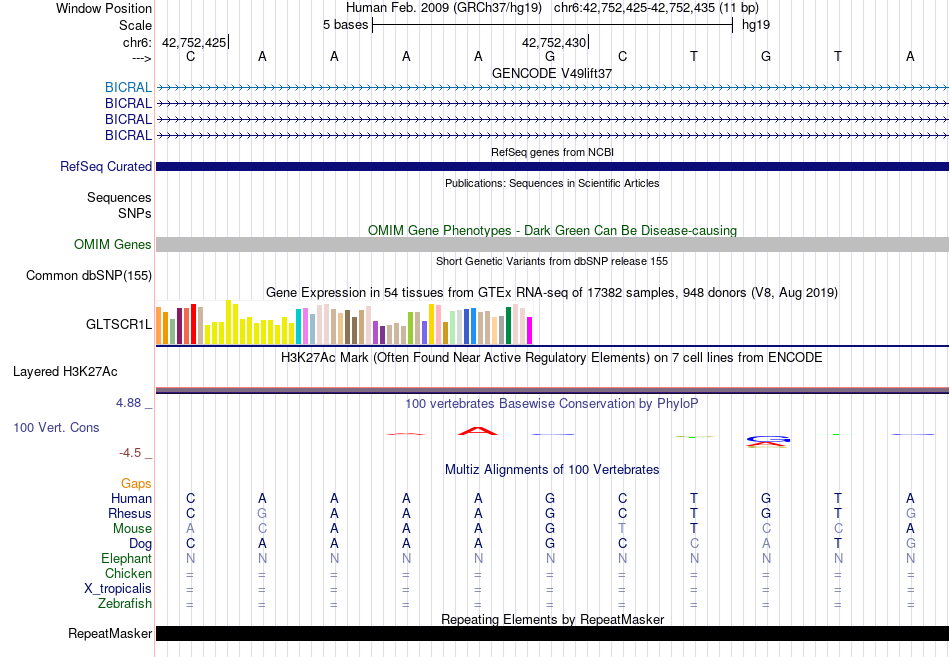
Task: Open Publications: Sequences in Scientific Articles title
Action: pyautogui.click(x=552, y=183)
